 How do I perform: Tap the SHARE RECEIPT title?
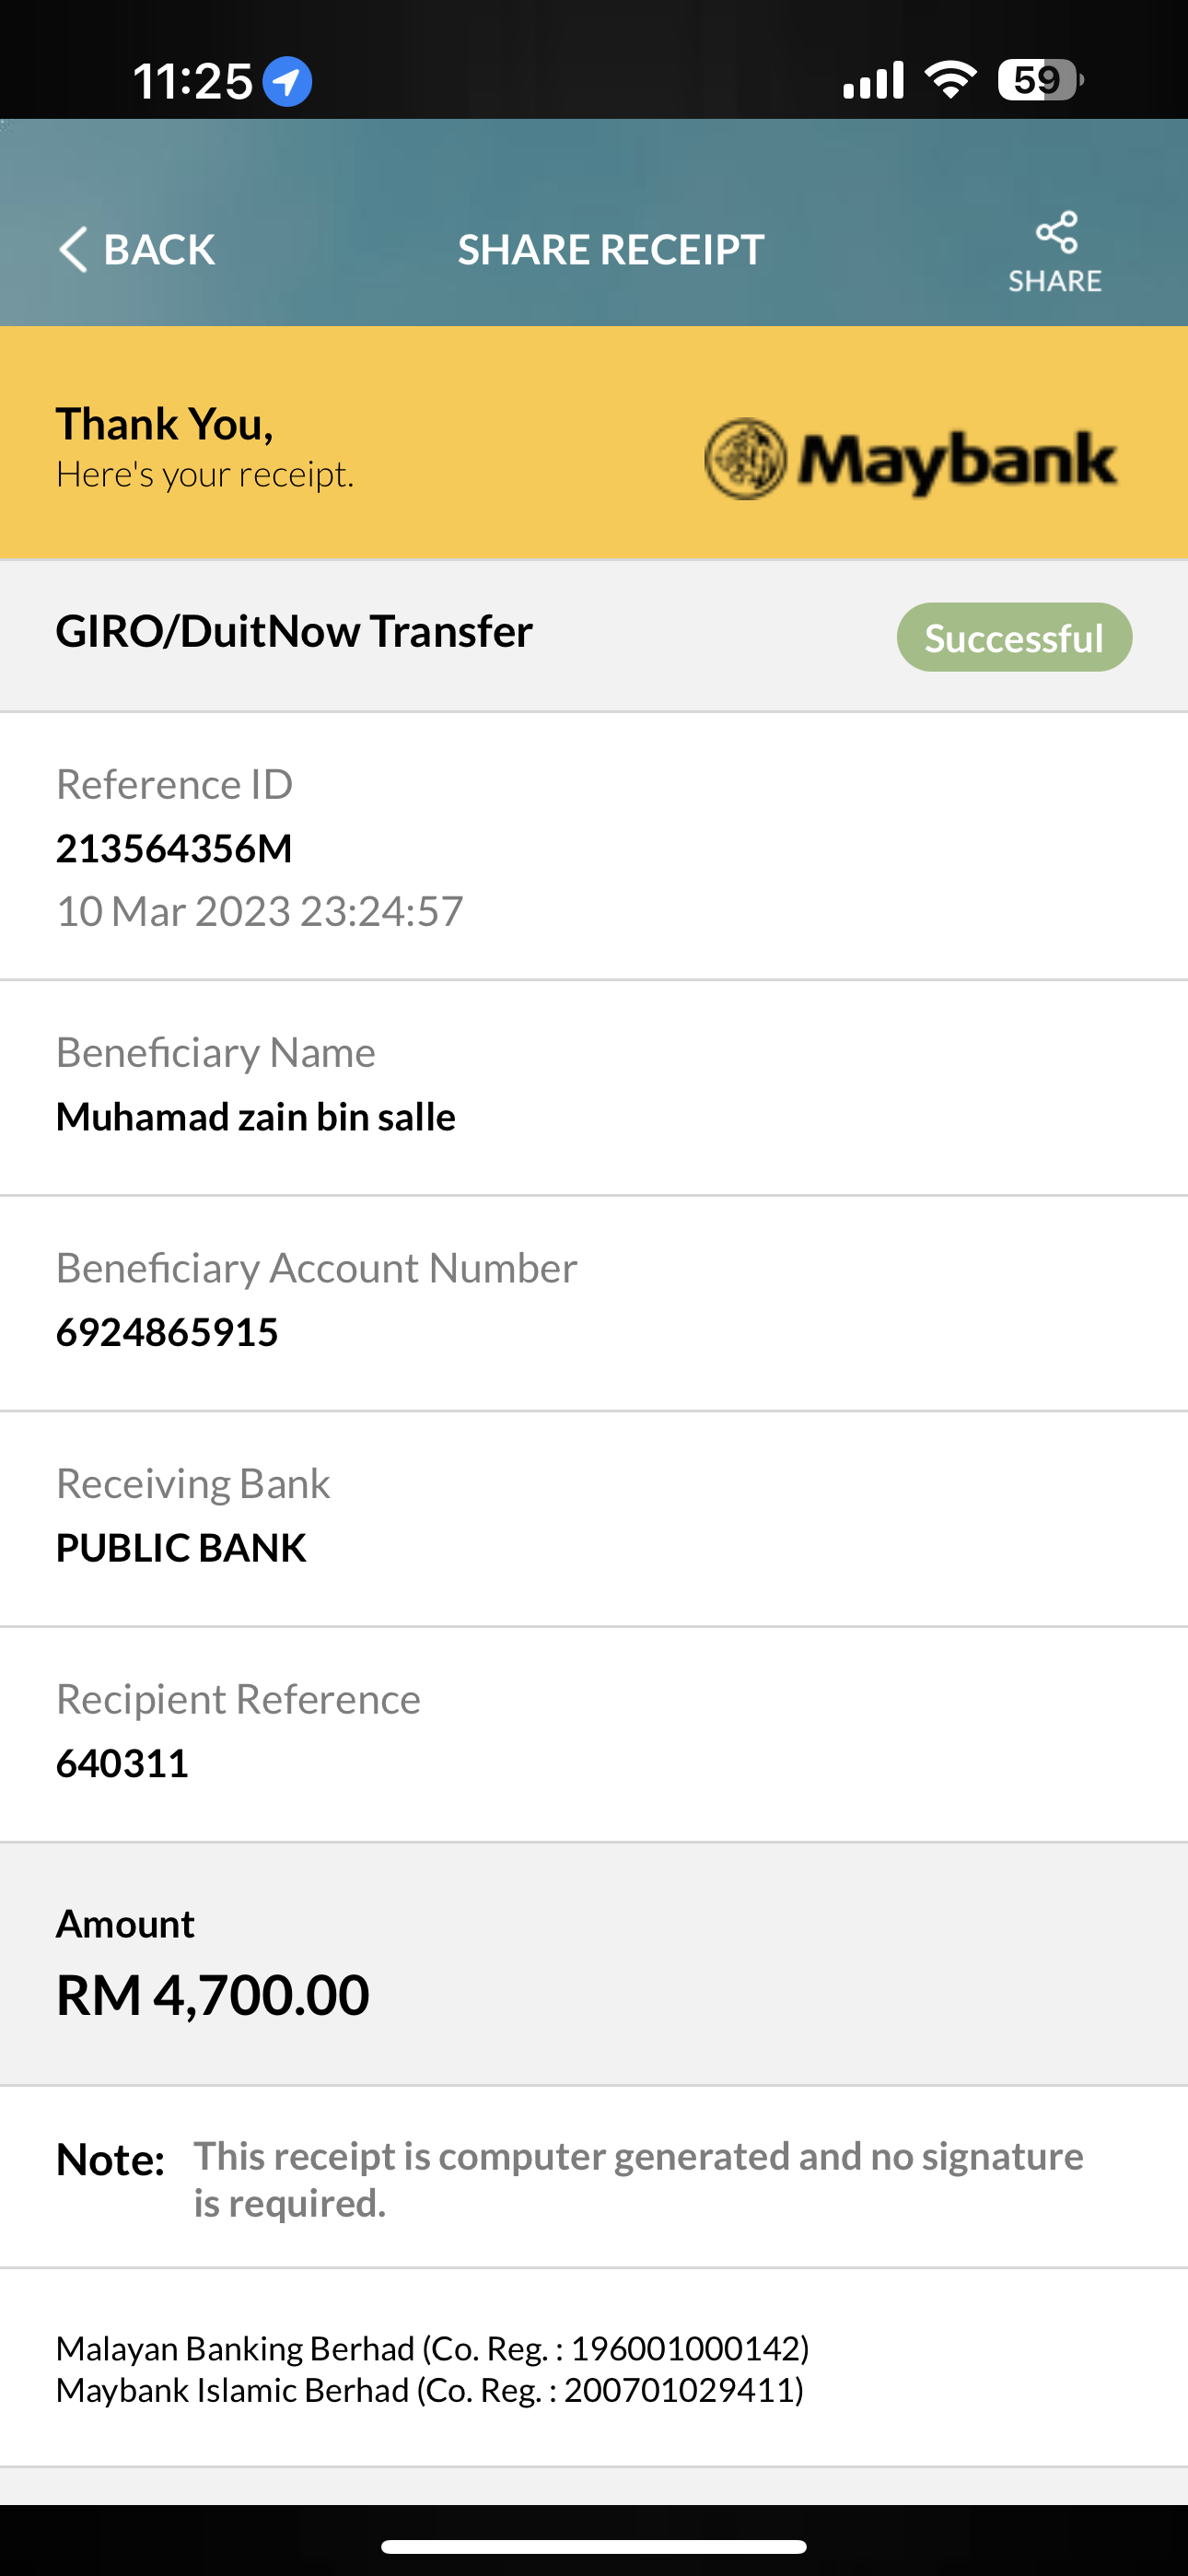[611, 249]
